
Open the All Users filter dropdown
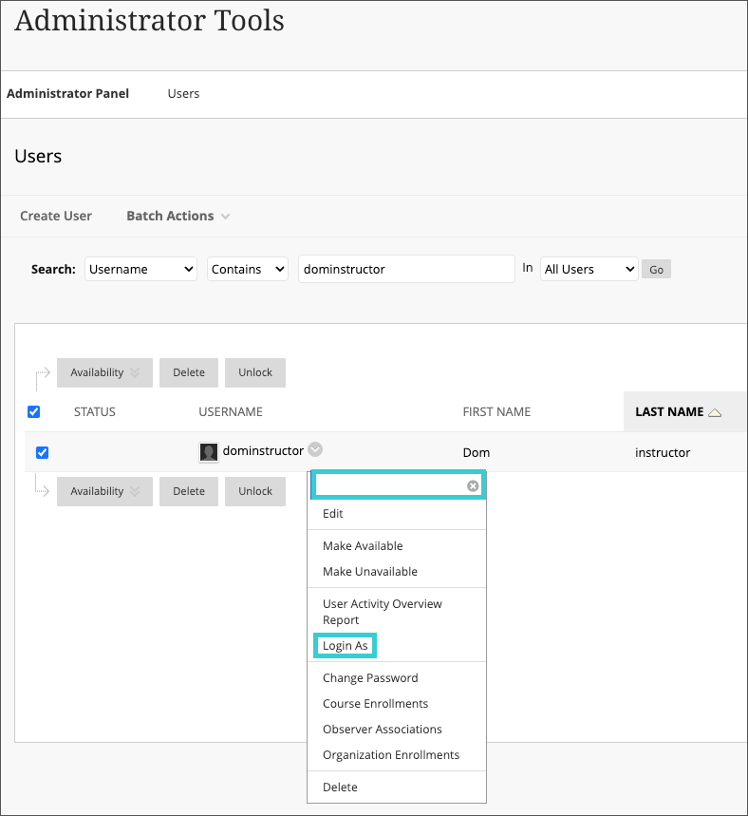point(588,269)
